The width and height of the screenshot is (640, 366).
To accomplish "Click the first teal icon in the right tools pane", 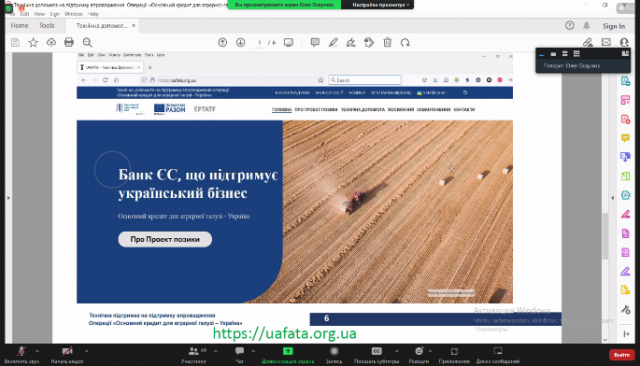I will coord(625,81).
